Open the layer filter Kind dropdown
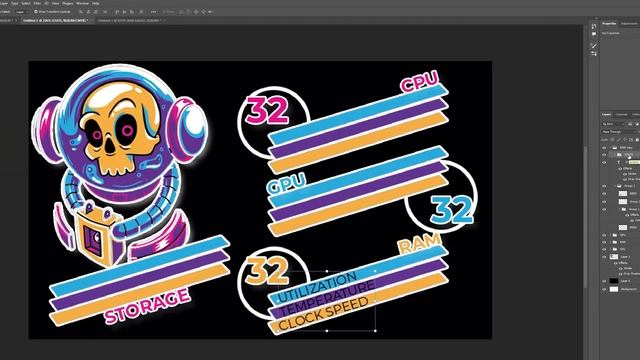The height and width of the screenshot is (360, 640). click(x=613, y=124)
